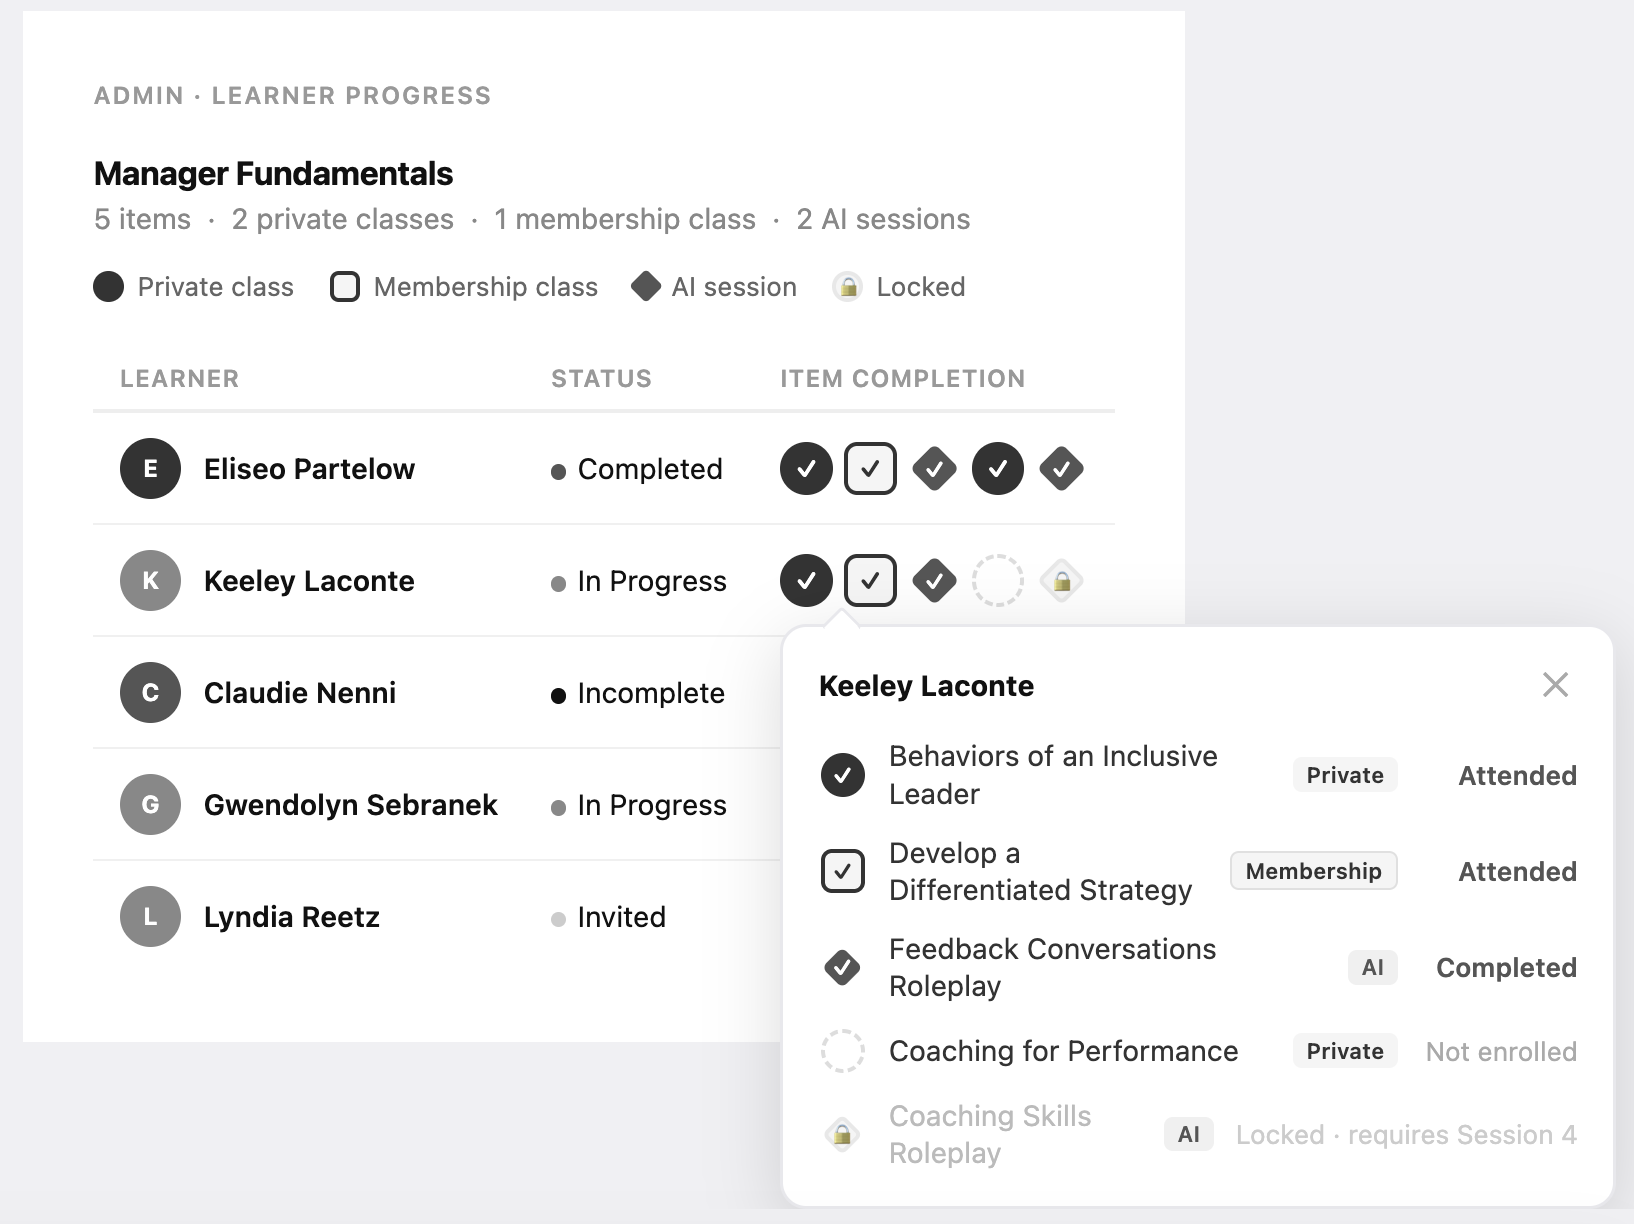Click the '1 membership class' summary text
This screenshot has height=1224, width=1634.
click(625, 219)
